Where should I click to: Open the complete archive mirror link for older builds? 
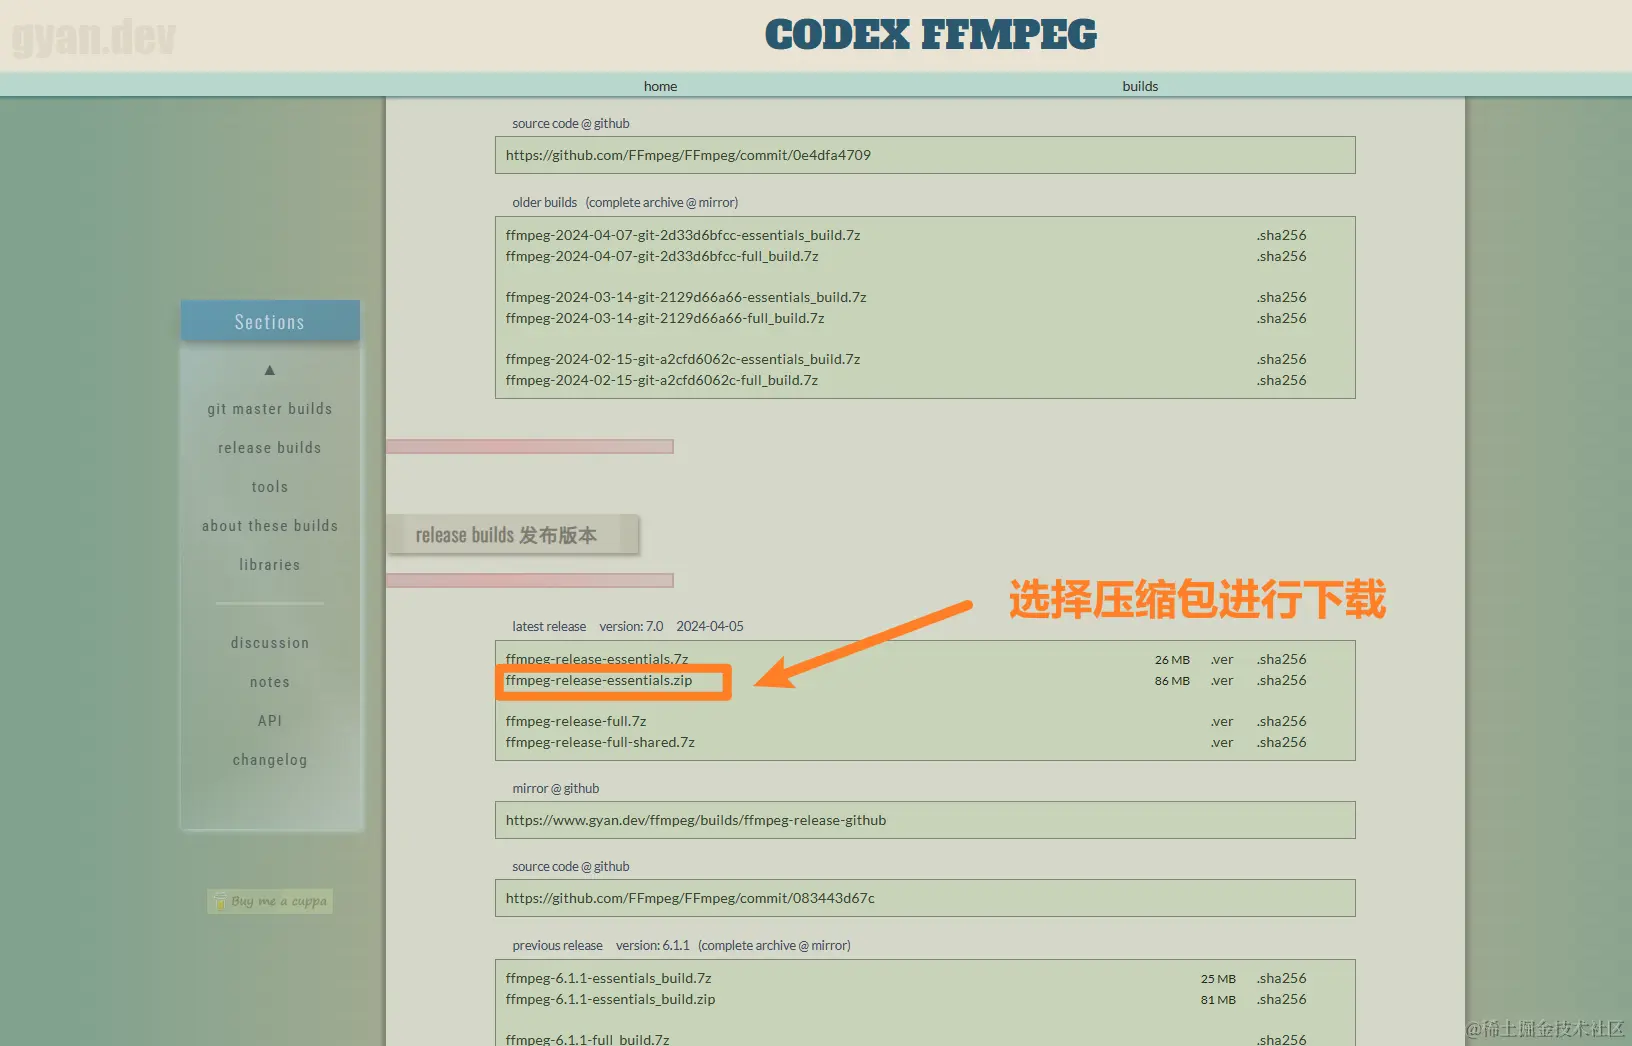(662, 202)
